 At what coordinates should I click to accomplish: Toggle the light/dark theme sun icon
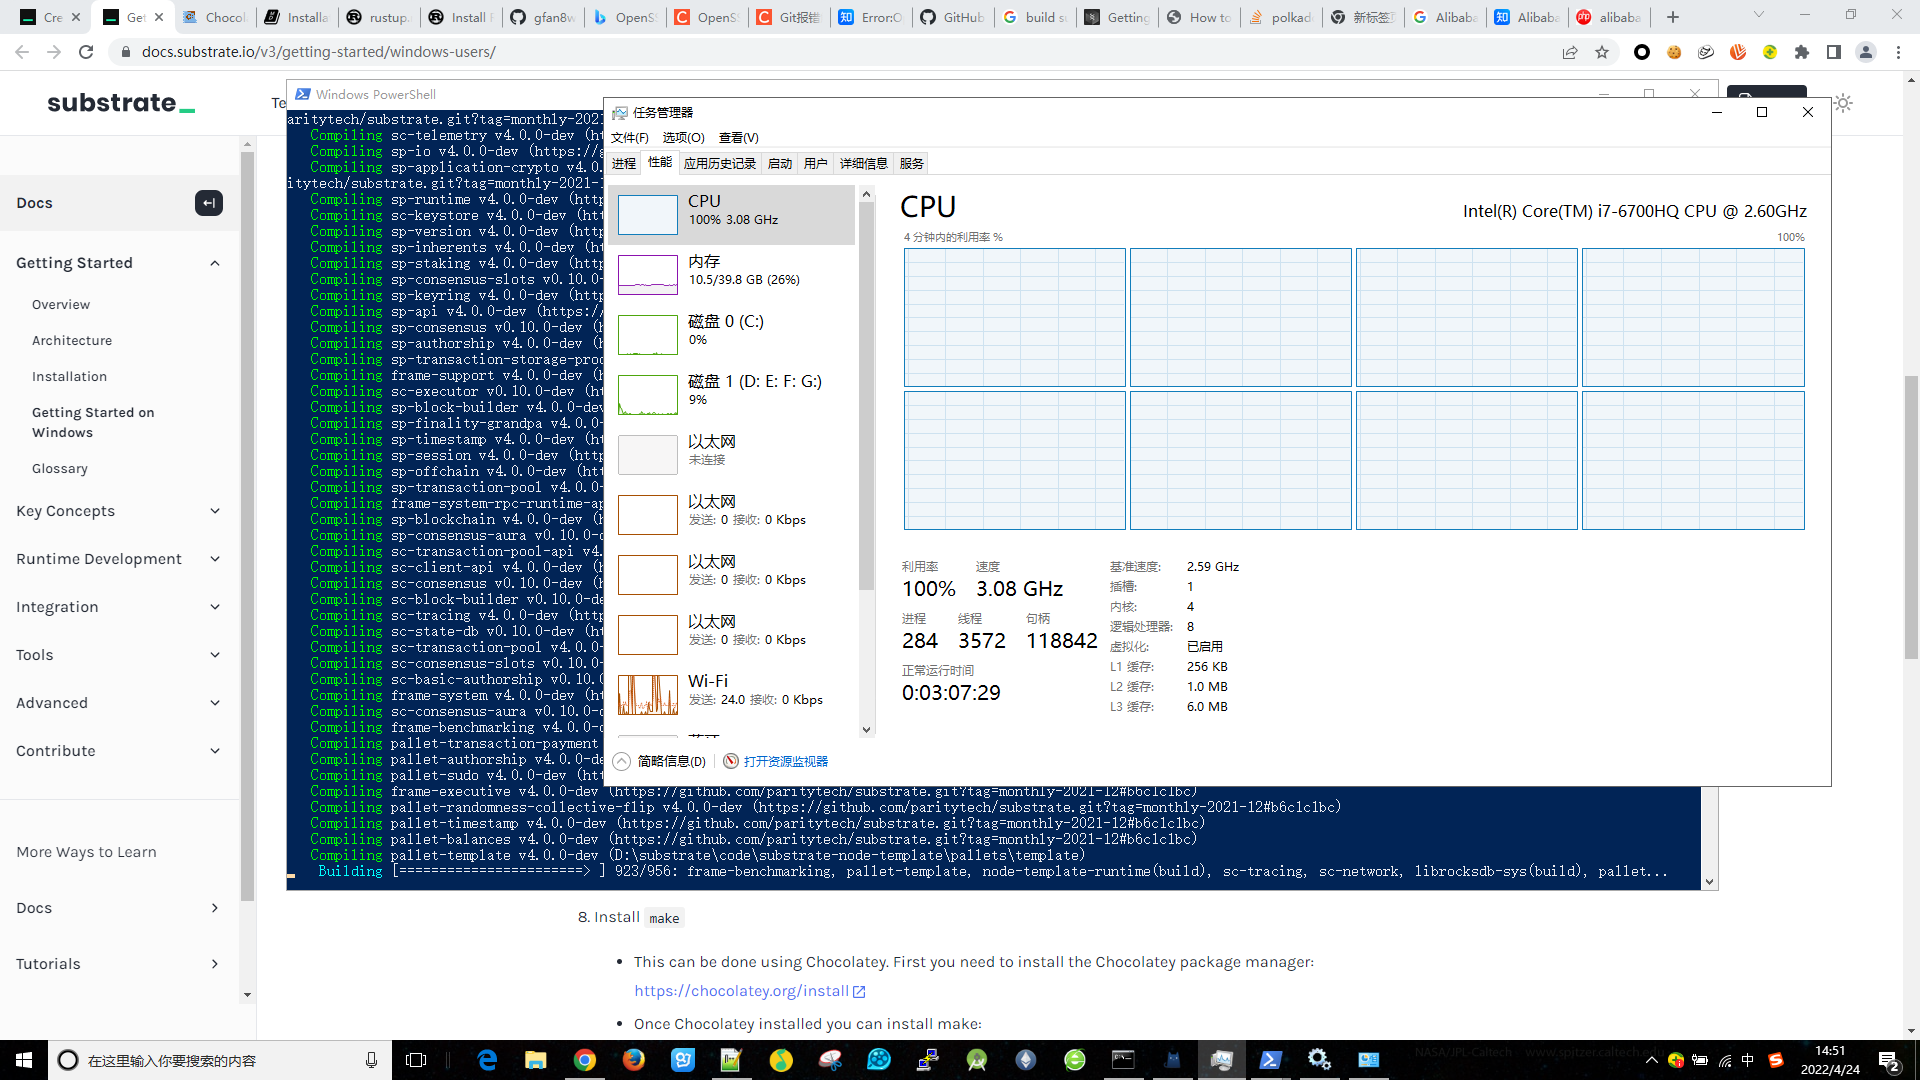(1843, 103)
